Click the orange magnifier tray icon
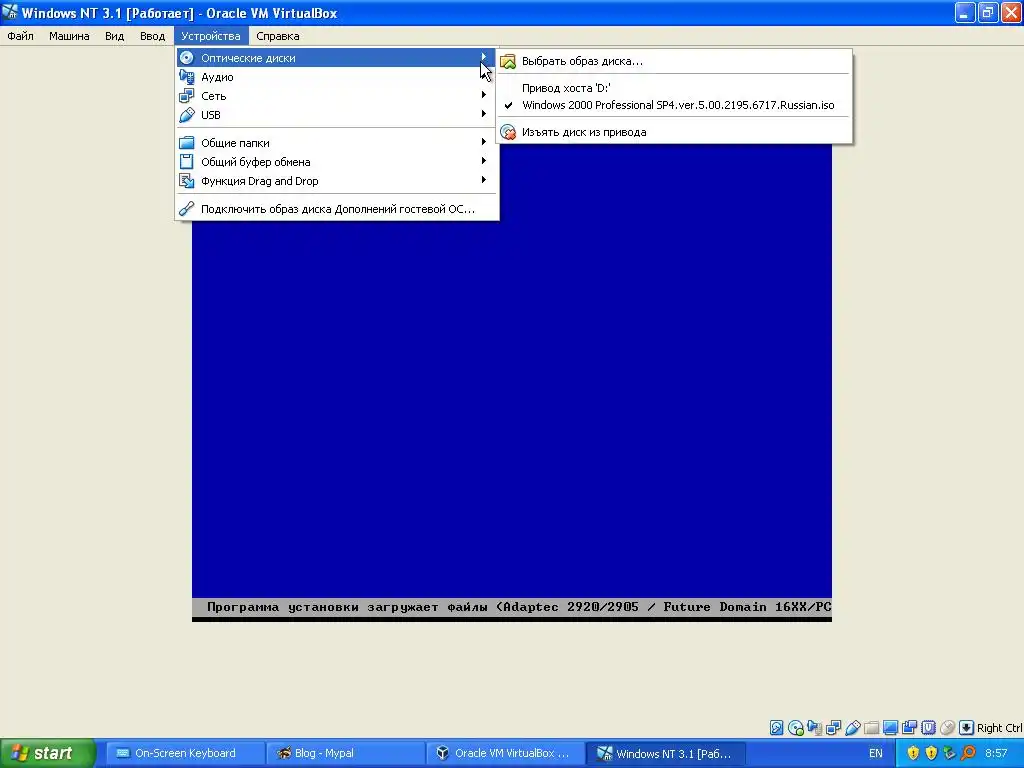The image size is (1024, 768). coord(968,753)
